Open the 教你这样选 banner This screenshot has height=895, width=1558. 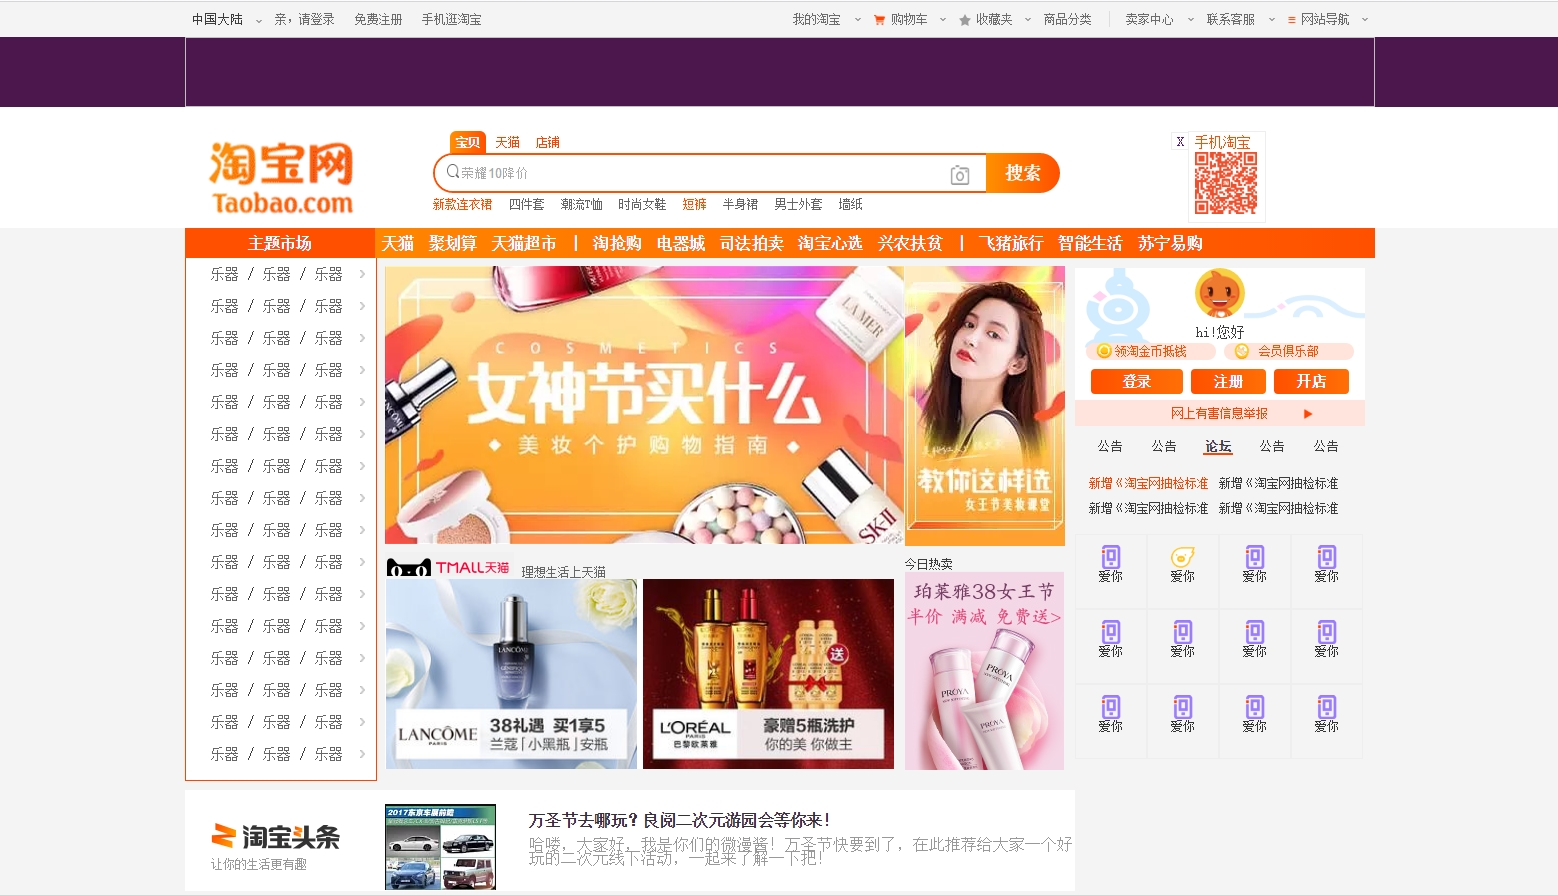tap(985, 405)
